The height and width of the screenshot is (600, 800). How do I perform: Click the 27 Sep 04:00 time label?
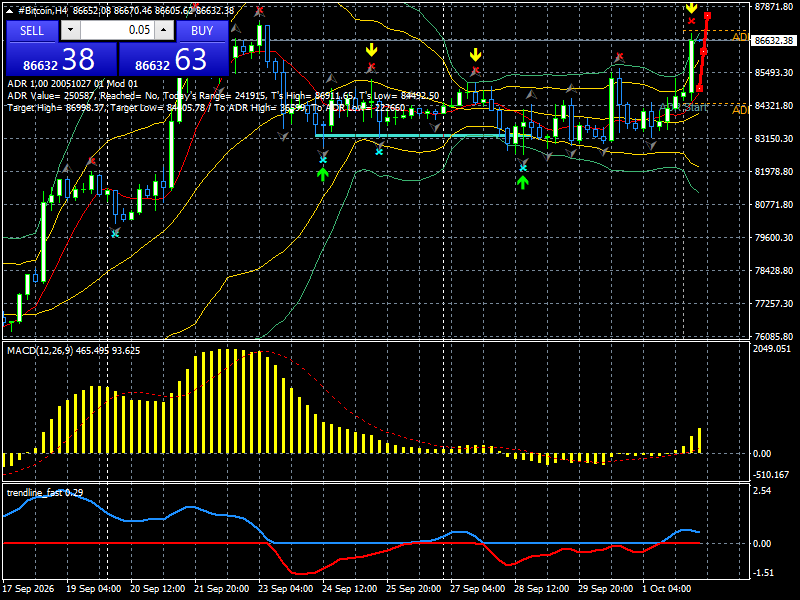478,589
